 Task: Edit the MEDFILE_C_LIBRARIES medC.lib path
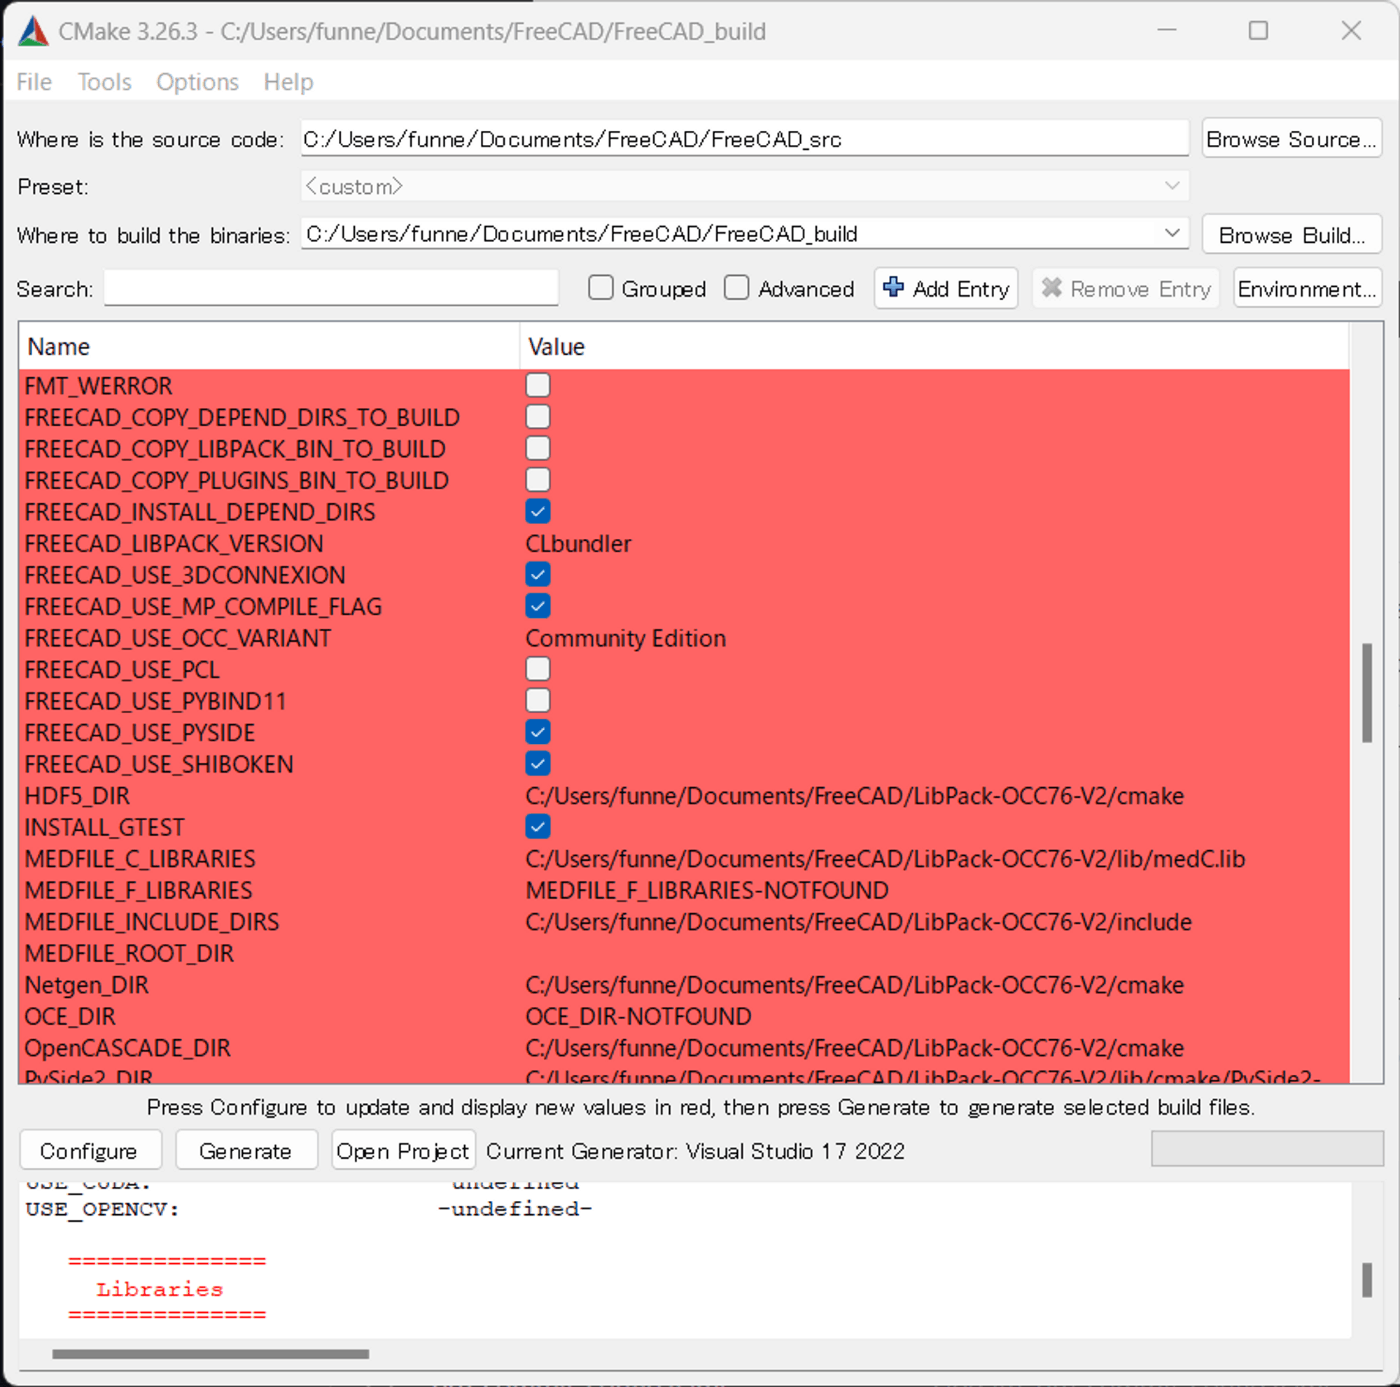pyautogui.click(x=885, y=859)
